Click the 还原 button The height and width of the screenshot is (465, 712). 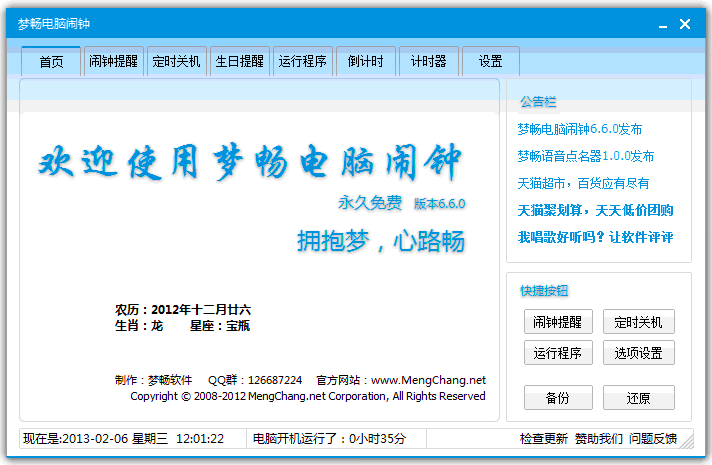coord(638,398)
